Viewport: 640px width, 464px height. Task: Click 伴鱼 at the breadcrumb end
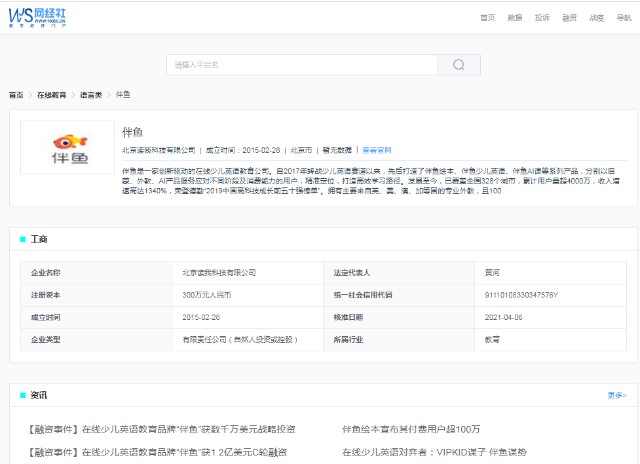(x=123, y=95)
